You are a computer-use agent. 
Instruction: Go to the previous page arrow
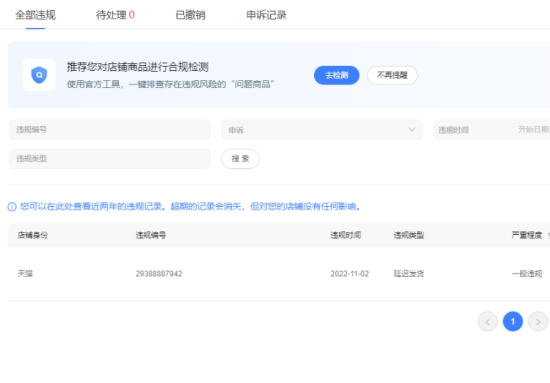pos(488,321)
